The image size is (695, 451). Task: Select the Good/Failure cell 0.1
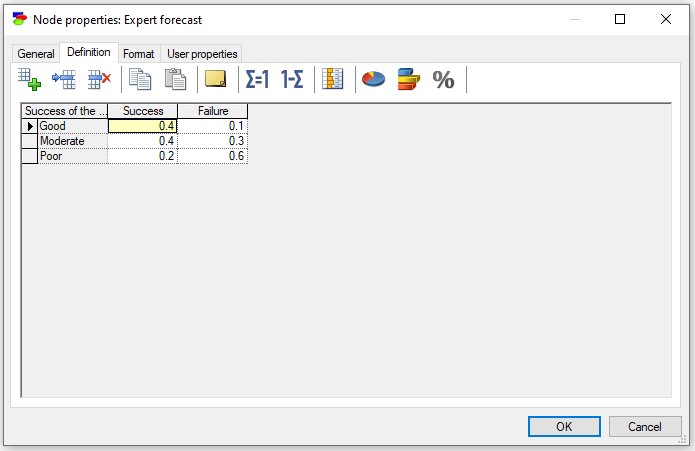[213, 126]
